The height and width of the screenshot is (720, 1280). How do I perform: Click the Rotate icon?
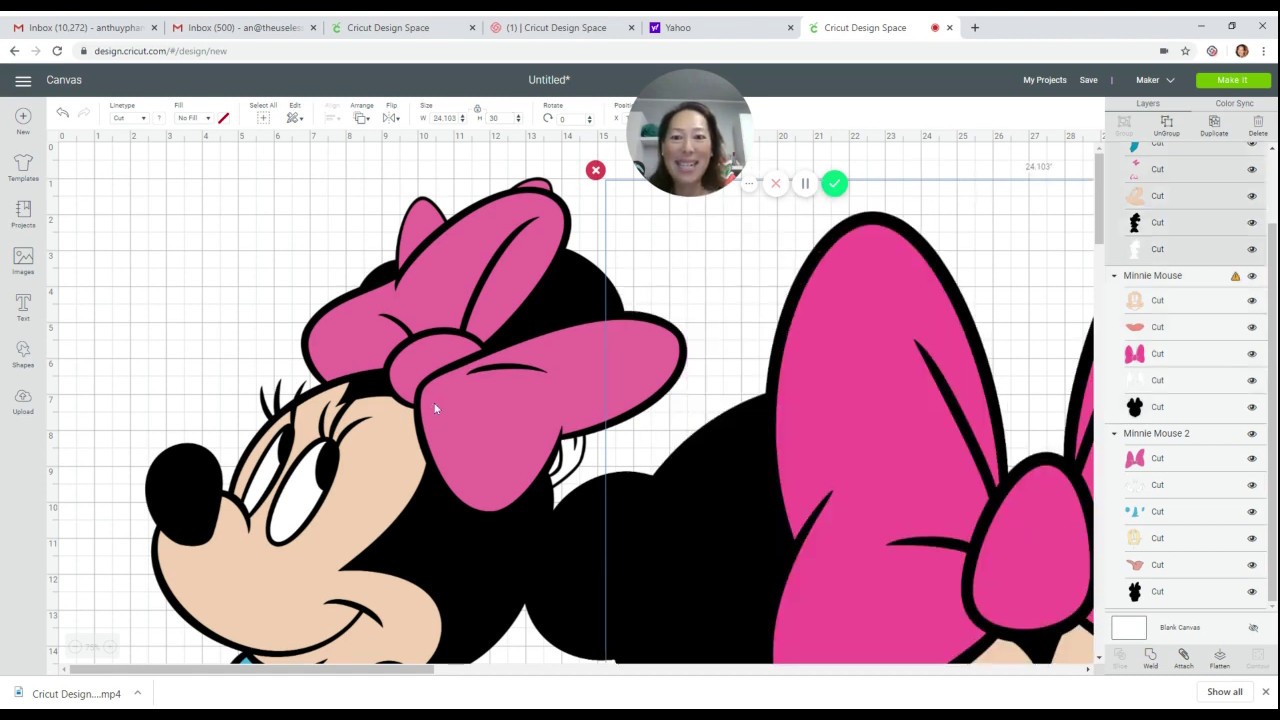(548, 118)
